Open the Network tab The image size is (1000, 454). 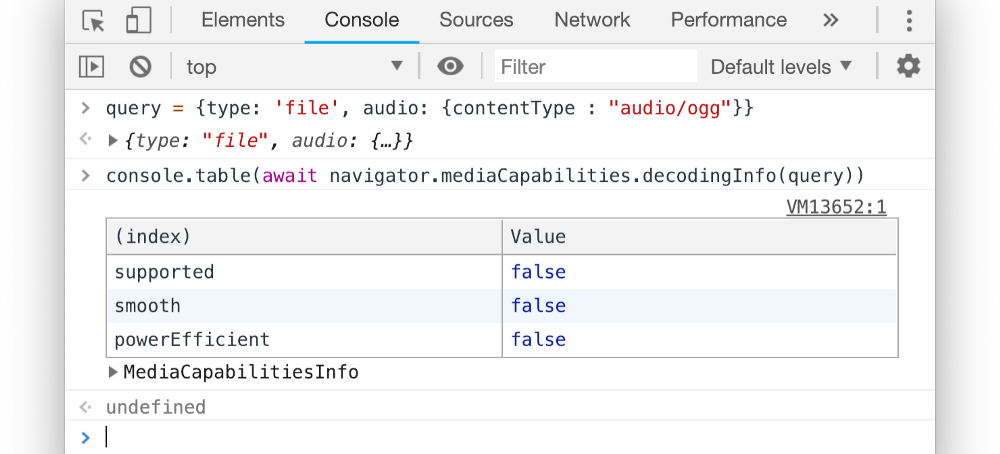pos(592,21)
